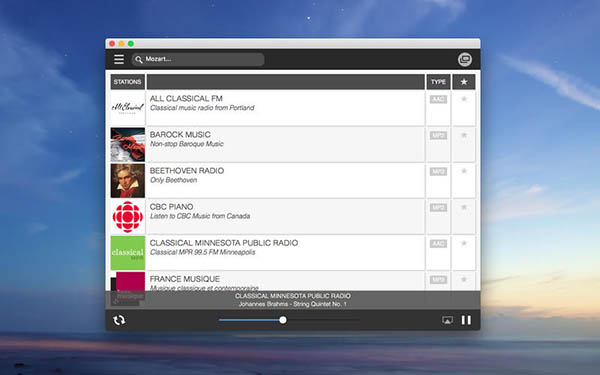Open the hamburger menu

click(119, 59)
